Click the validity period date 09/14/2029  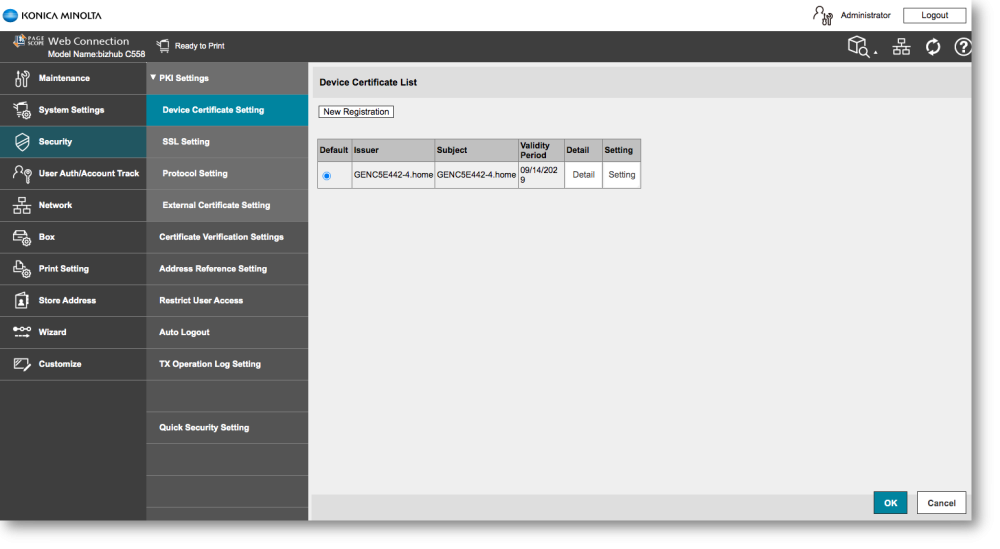click(540, 175)
